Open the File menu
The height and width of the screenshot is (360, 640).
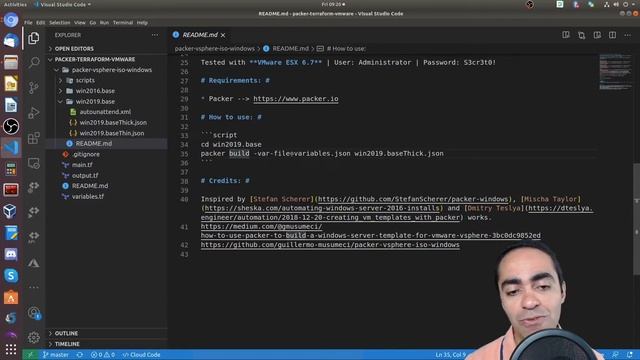(28, 23)
